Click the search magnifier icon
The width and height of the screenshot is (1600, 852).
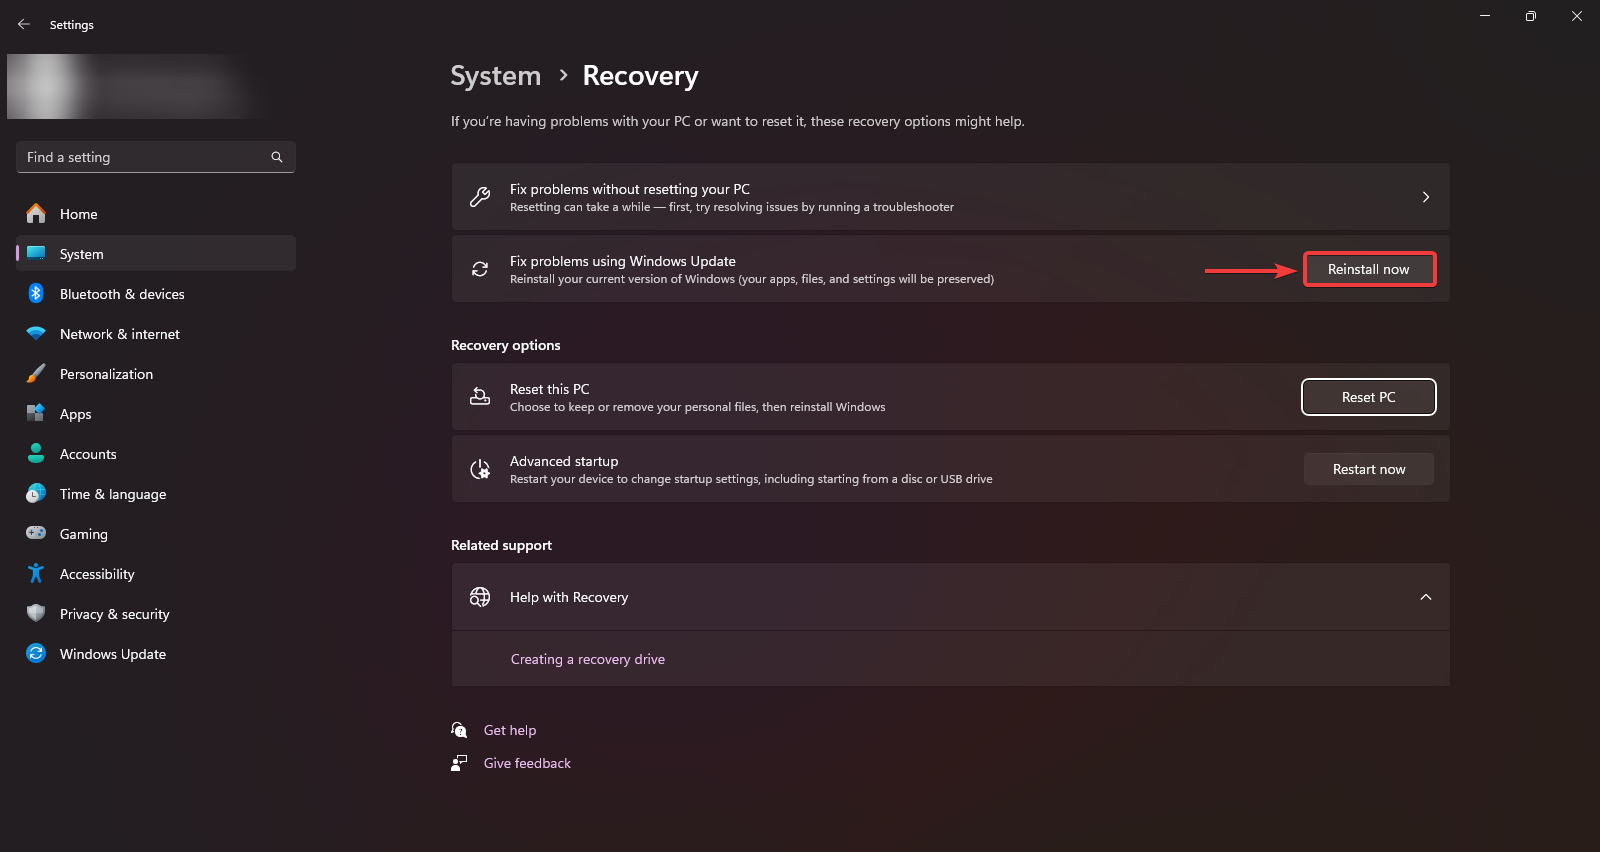pyautogui.click(x=277, y=157)
